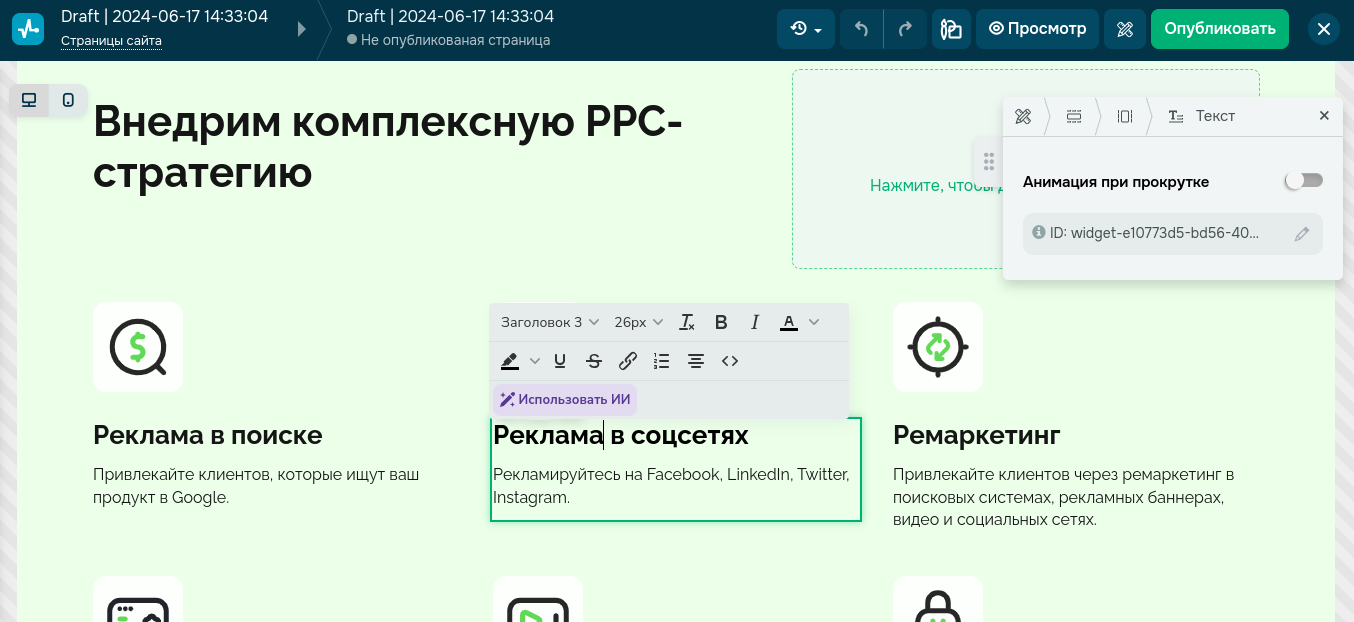Open the text alignment option

tap(696, 361)
